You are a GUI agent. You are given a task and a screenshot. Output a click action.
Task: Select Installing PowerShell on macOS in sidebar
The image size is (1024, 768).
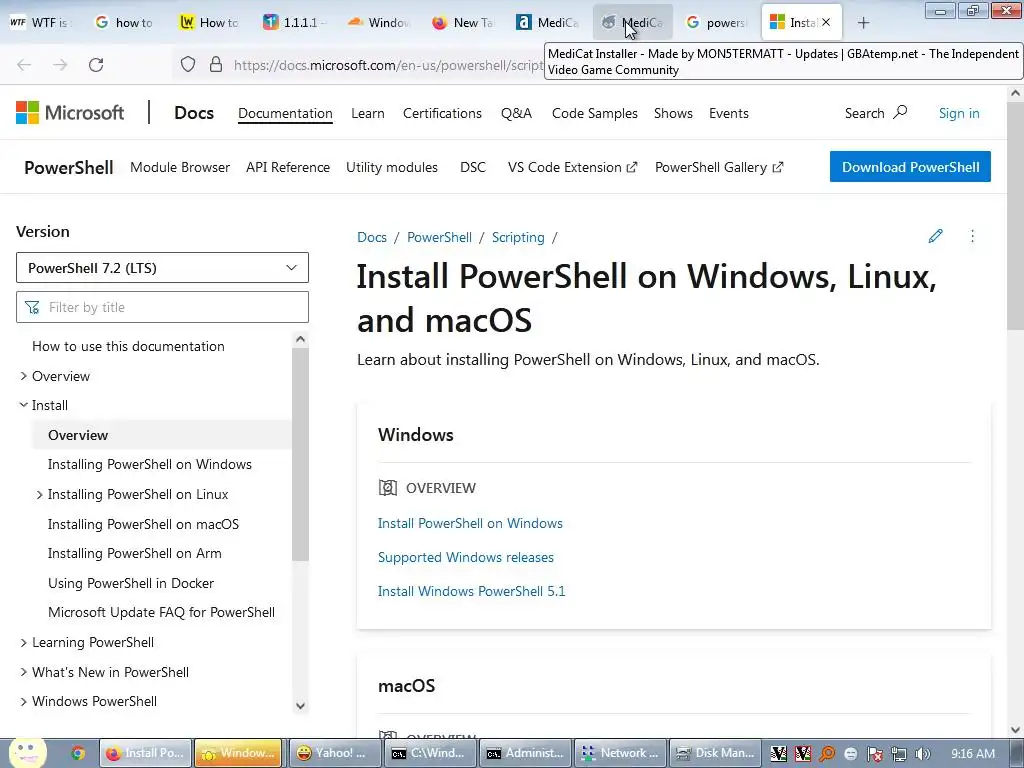(143, 524)
